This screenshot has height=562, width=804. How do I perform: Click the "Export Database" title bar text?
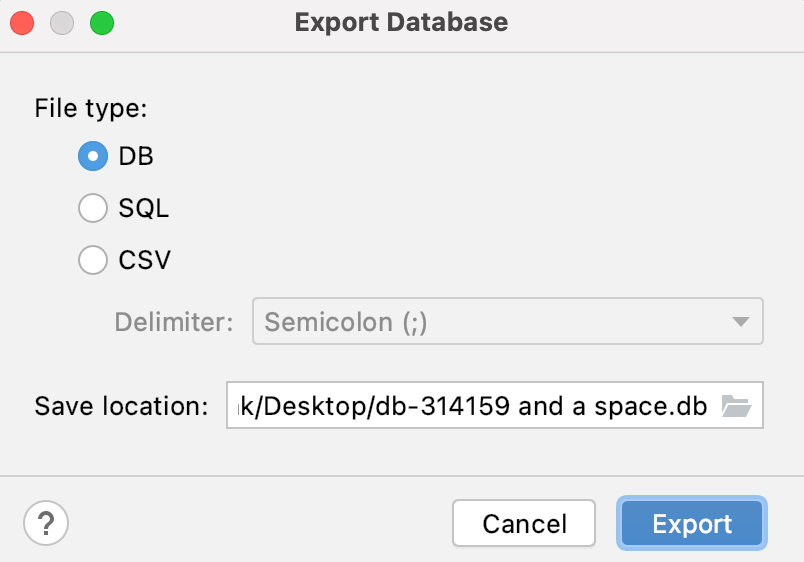click(401, 22)
